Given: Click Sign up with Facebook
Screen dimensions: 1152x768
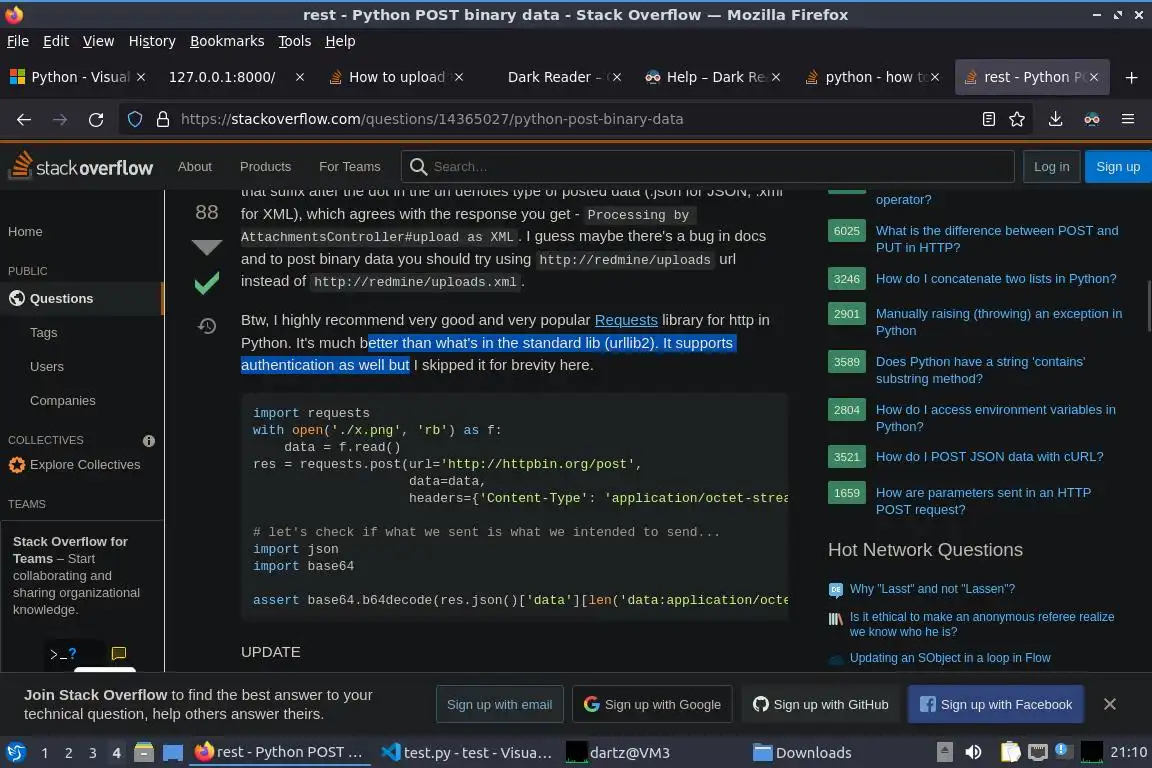Looking at the screenshot, I should (996, 704).
